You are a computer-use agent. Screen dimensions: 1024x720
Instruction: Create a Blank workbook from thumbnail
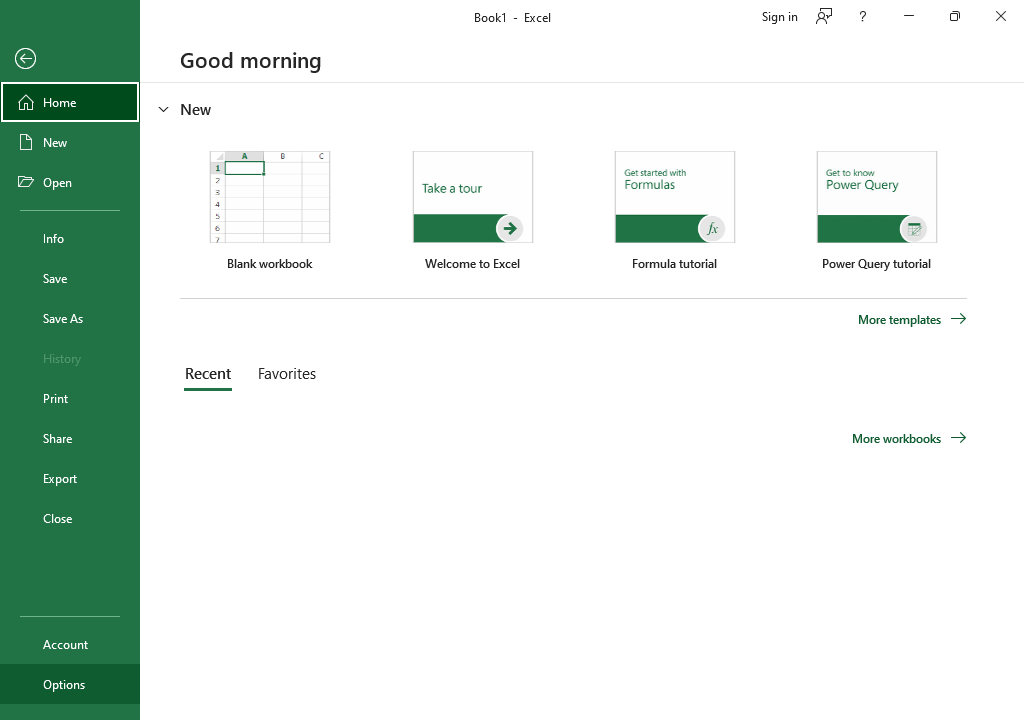[270, 197]
